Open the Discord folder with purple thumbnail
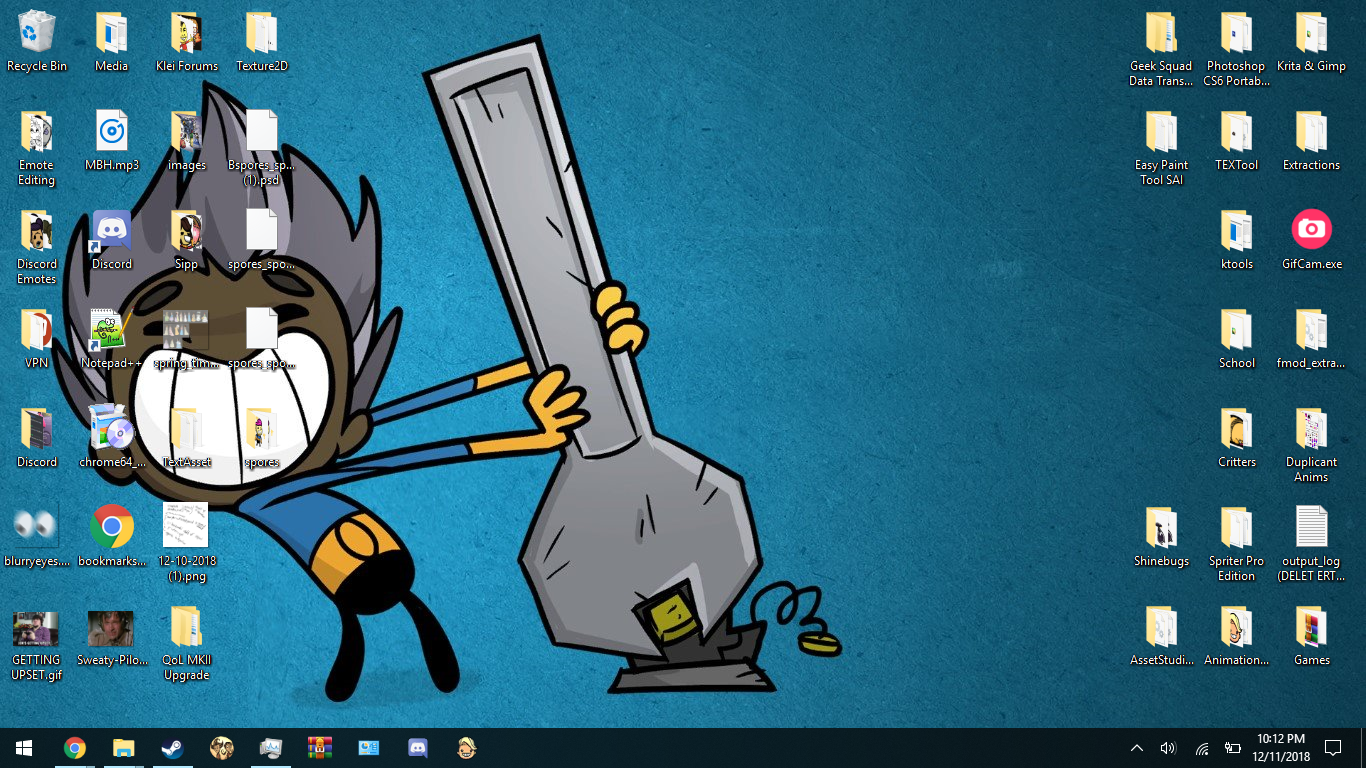The width and height of the screenshot is (1366, 768). click(37, 438)
